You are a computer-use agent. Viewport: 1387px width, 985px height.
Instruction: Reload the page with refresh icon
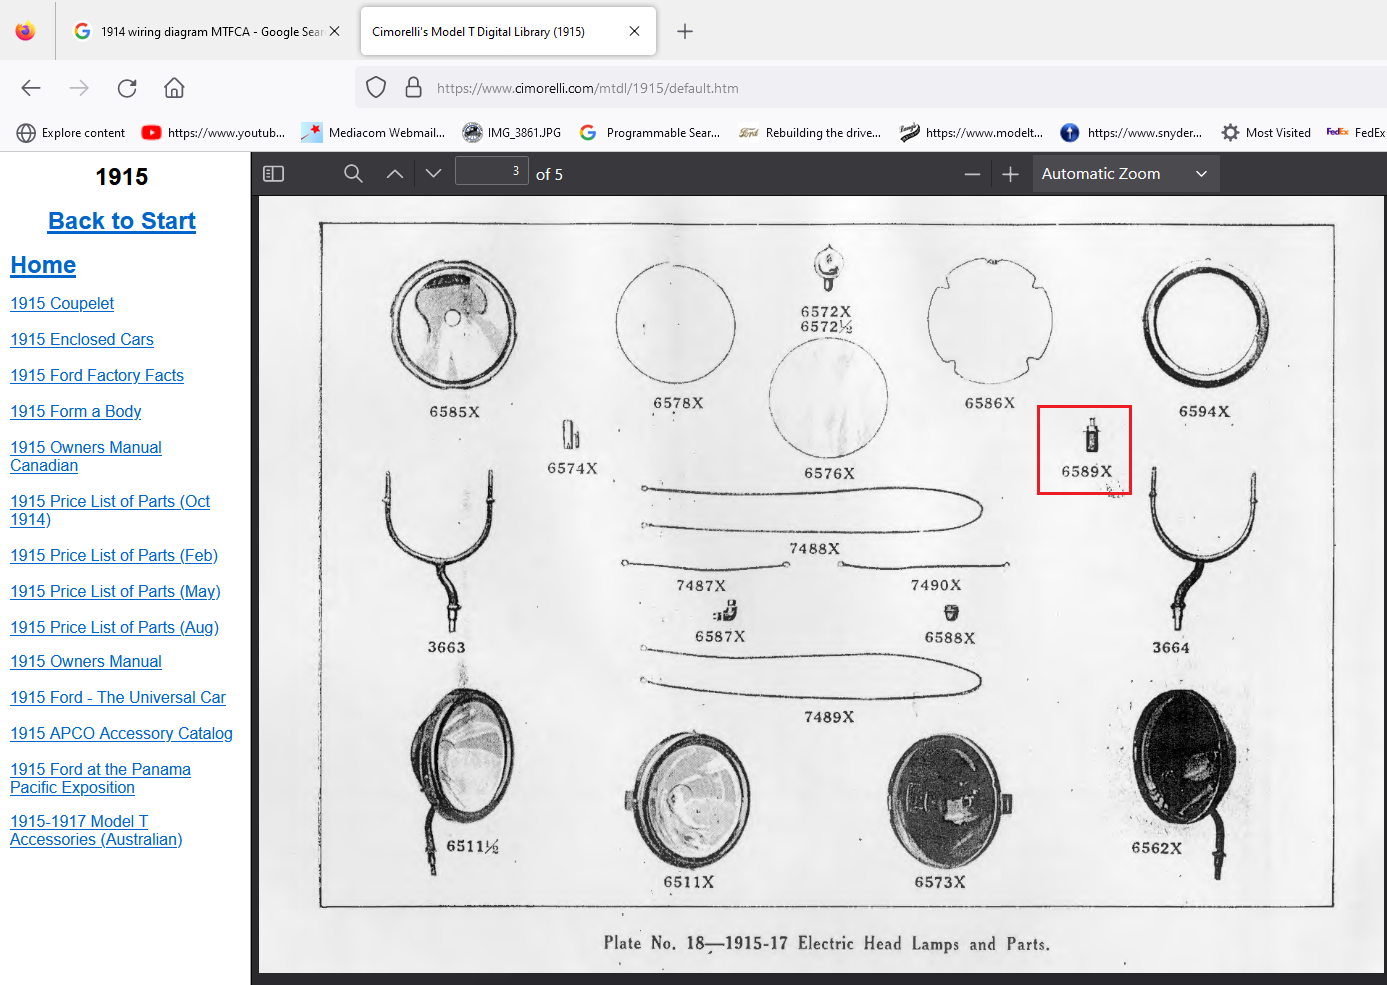127,88
